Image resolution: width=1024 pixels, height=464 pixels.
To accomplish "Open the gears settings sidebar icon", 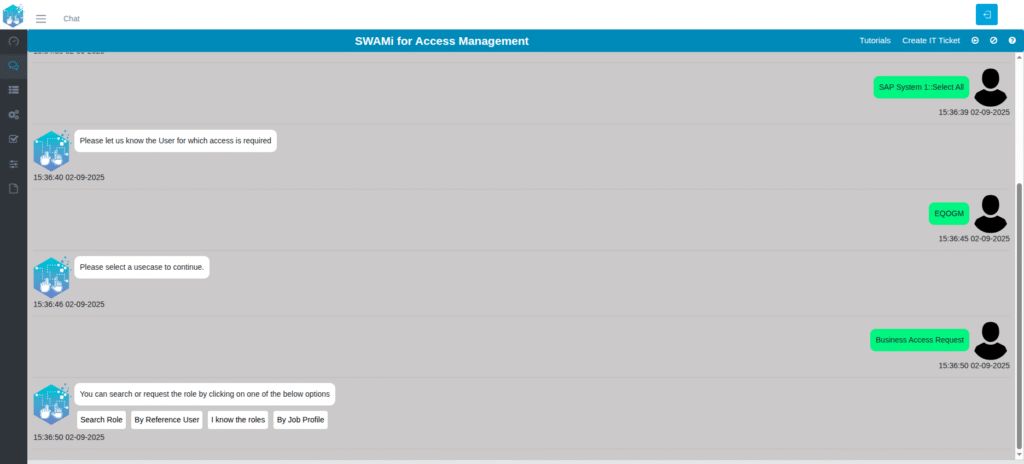I will (13, 115).
